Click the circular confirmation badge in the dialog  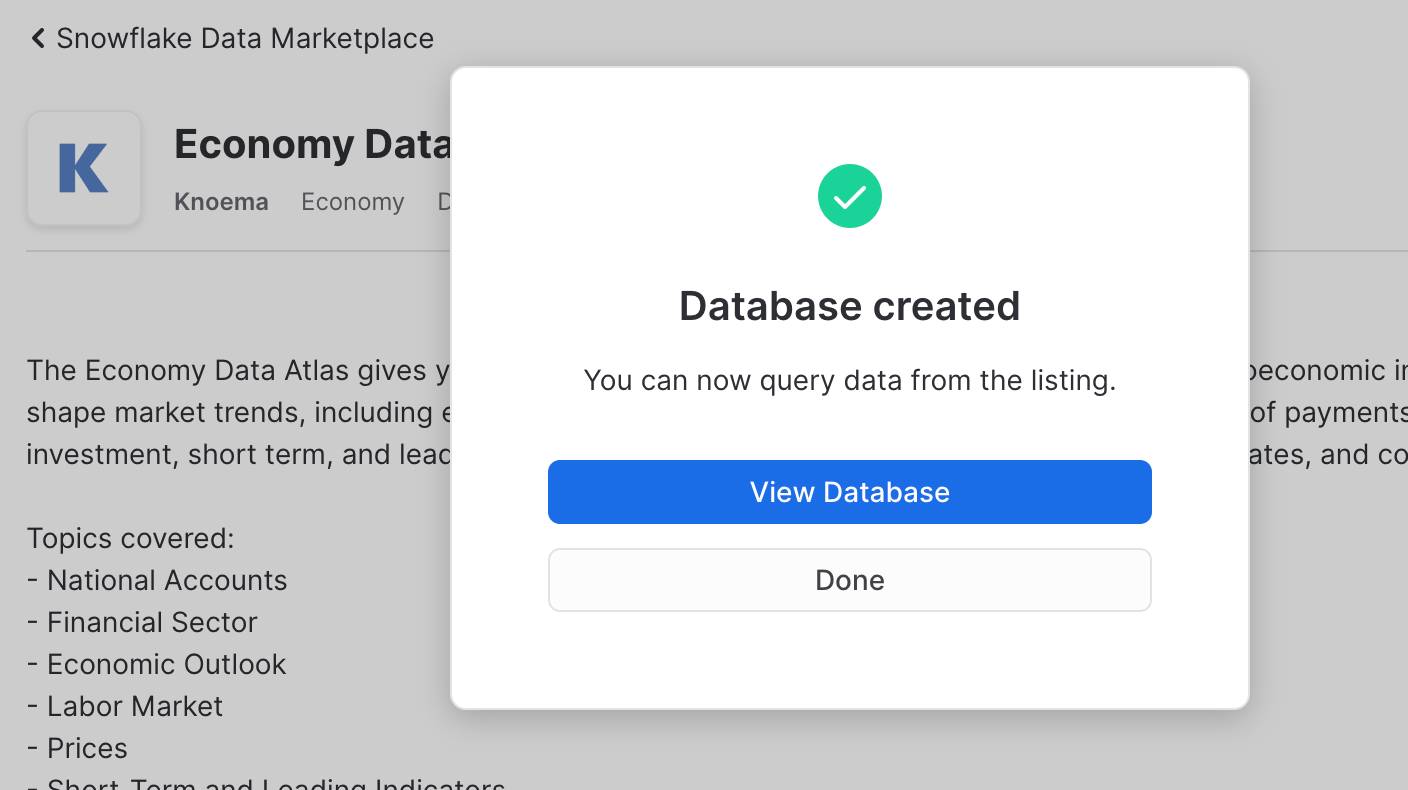point(849,196)
